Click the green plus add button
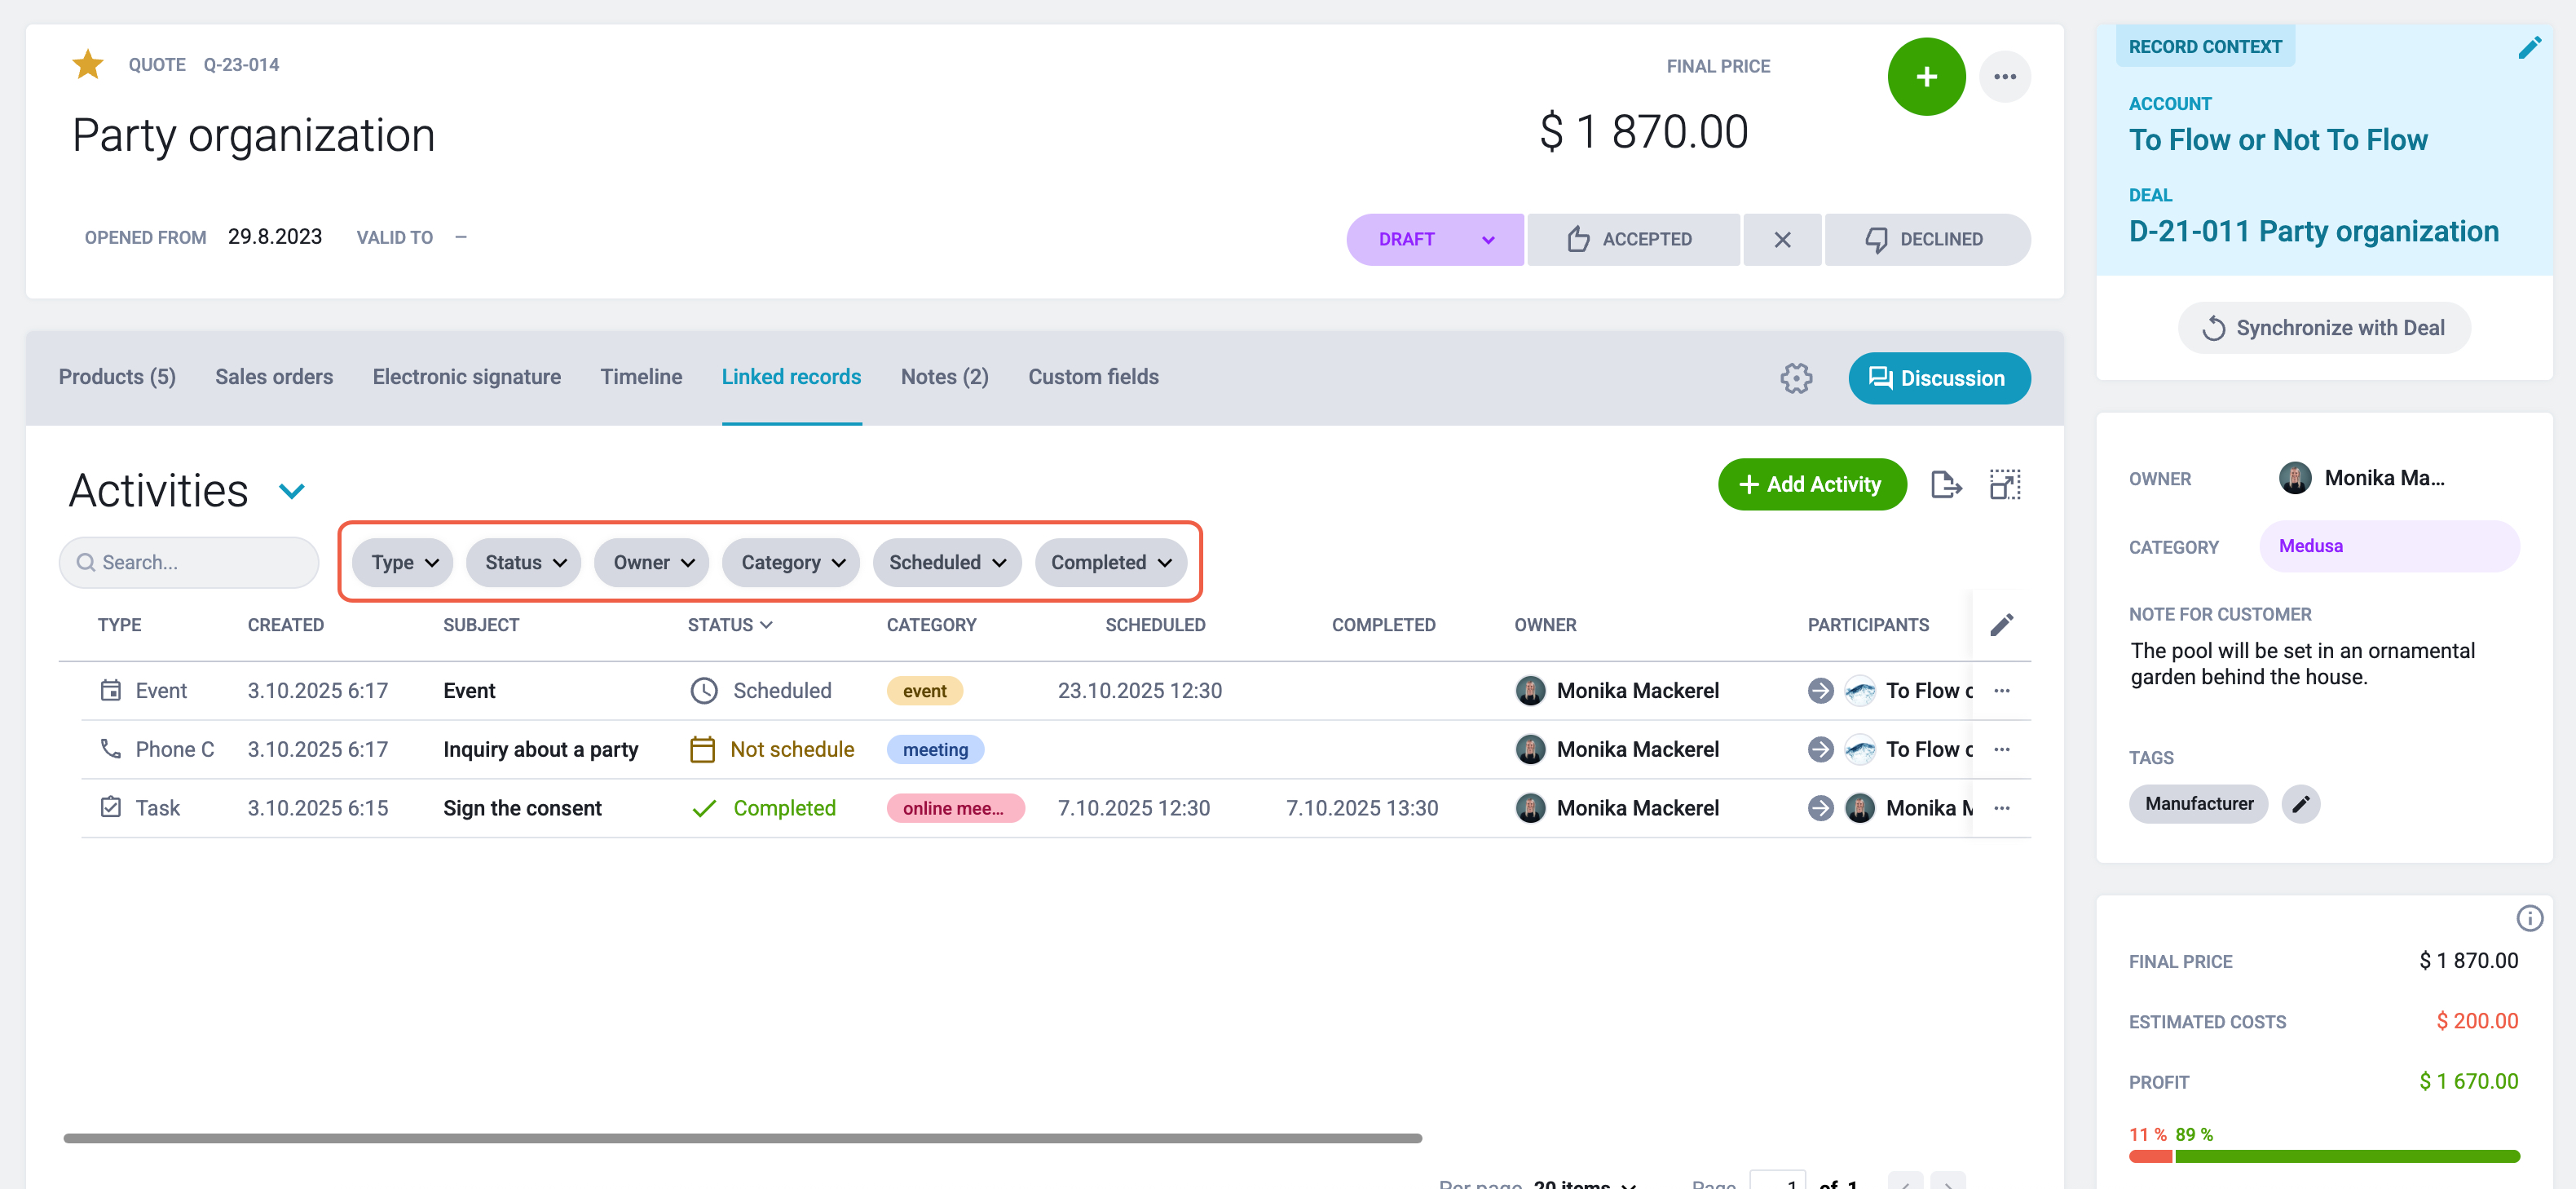 coord(1926,77)
